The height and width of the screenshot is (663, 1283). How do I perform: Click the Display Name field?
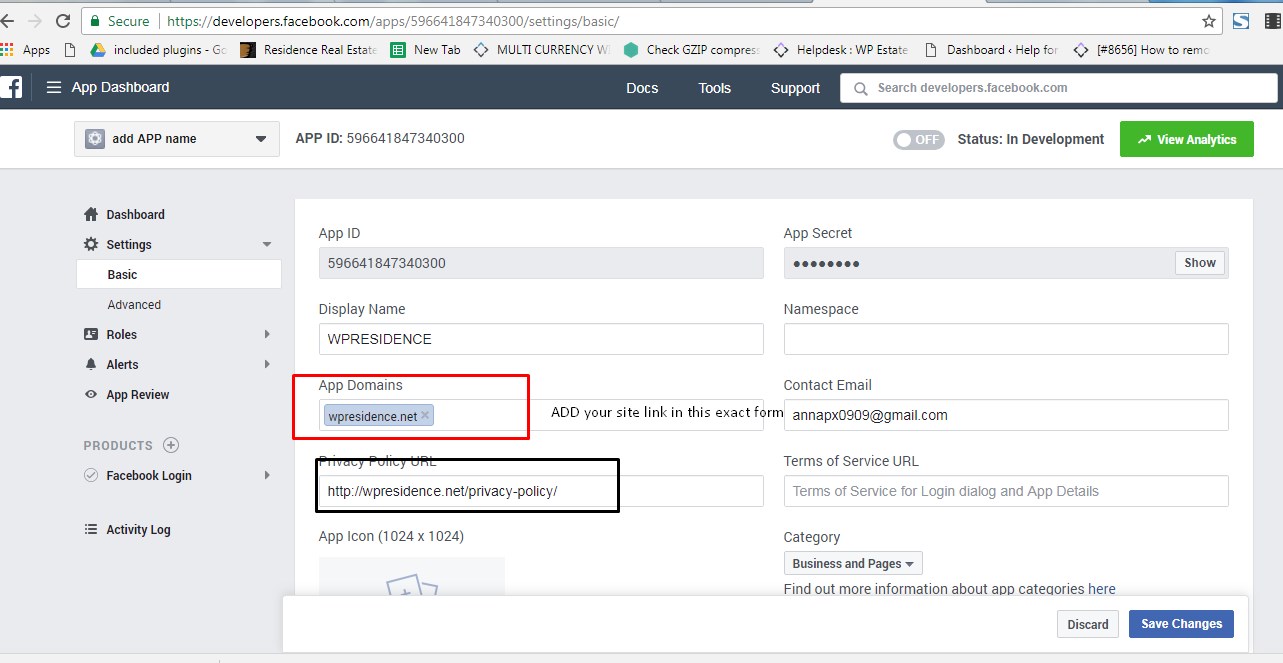coord(541,339)
